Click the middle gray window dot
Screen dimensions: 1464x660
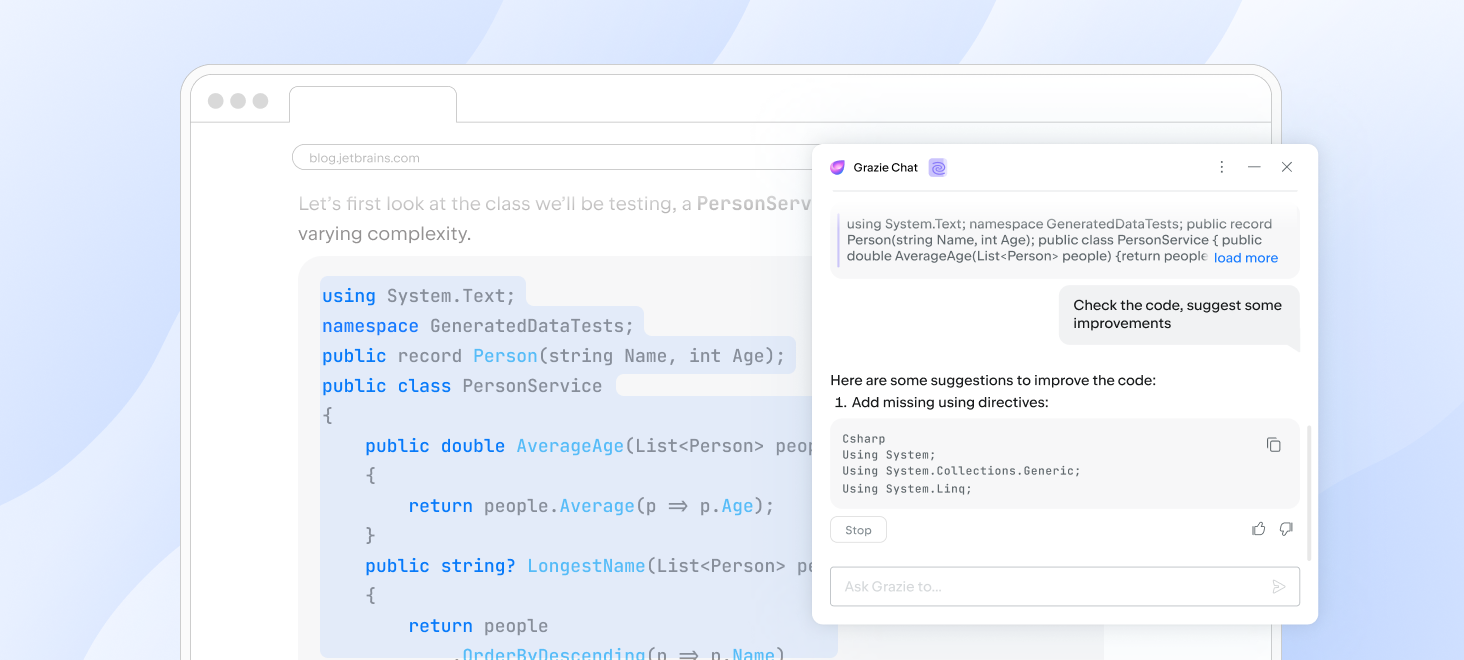pyautogui.click(x=237, y=100)
